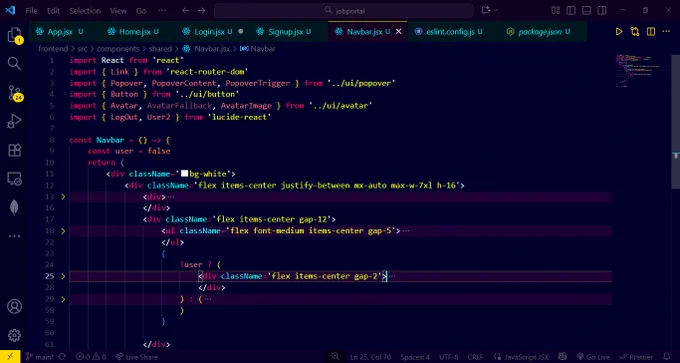Click the 'jobportal' command center search box

[x=343, y=10]
